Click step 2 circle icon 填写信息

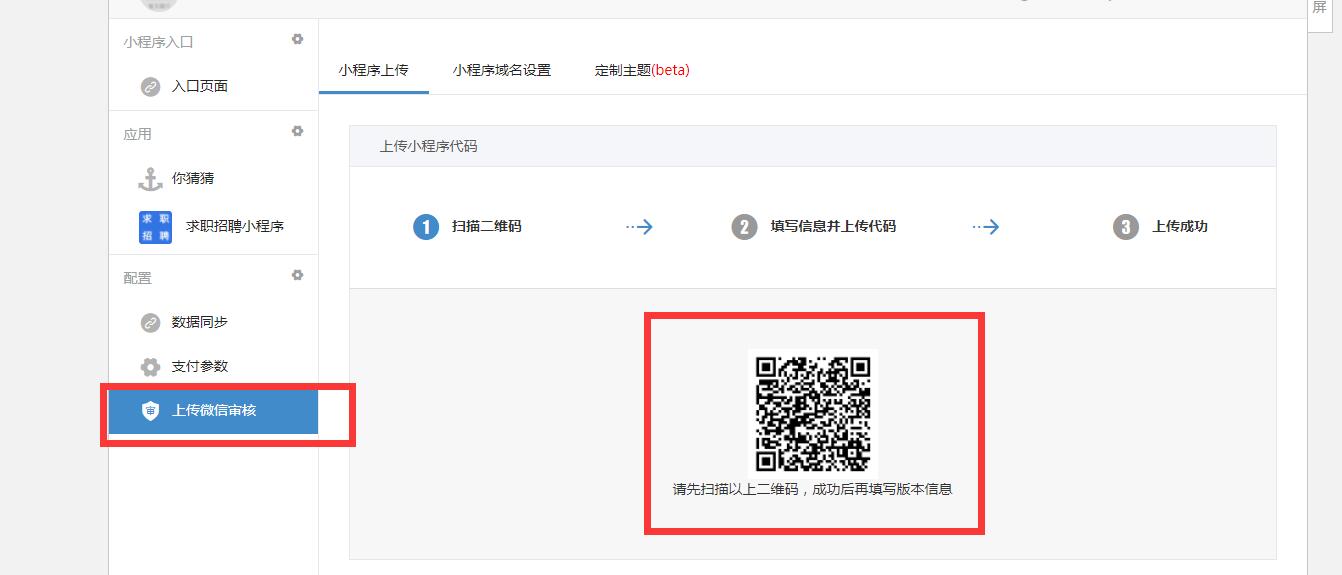[x=744, y=227]
